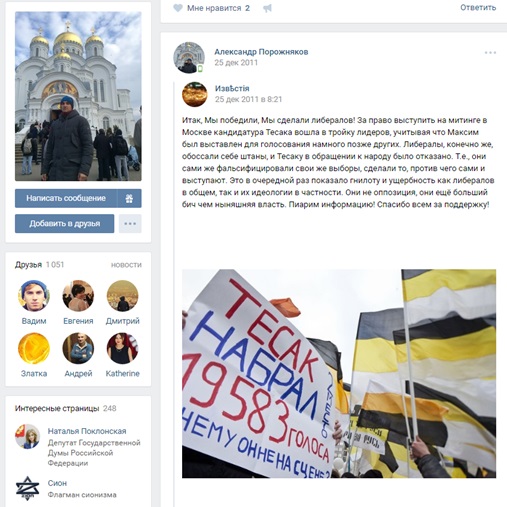The width and height of the screenshot is (507, 507).
Task: Open friend Вадим's avatar
Action: tap(34, 296)
